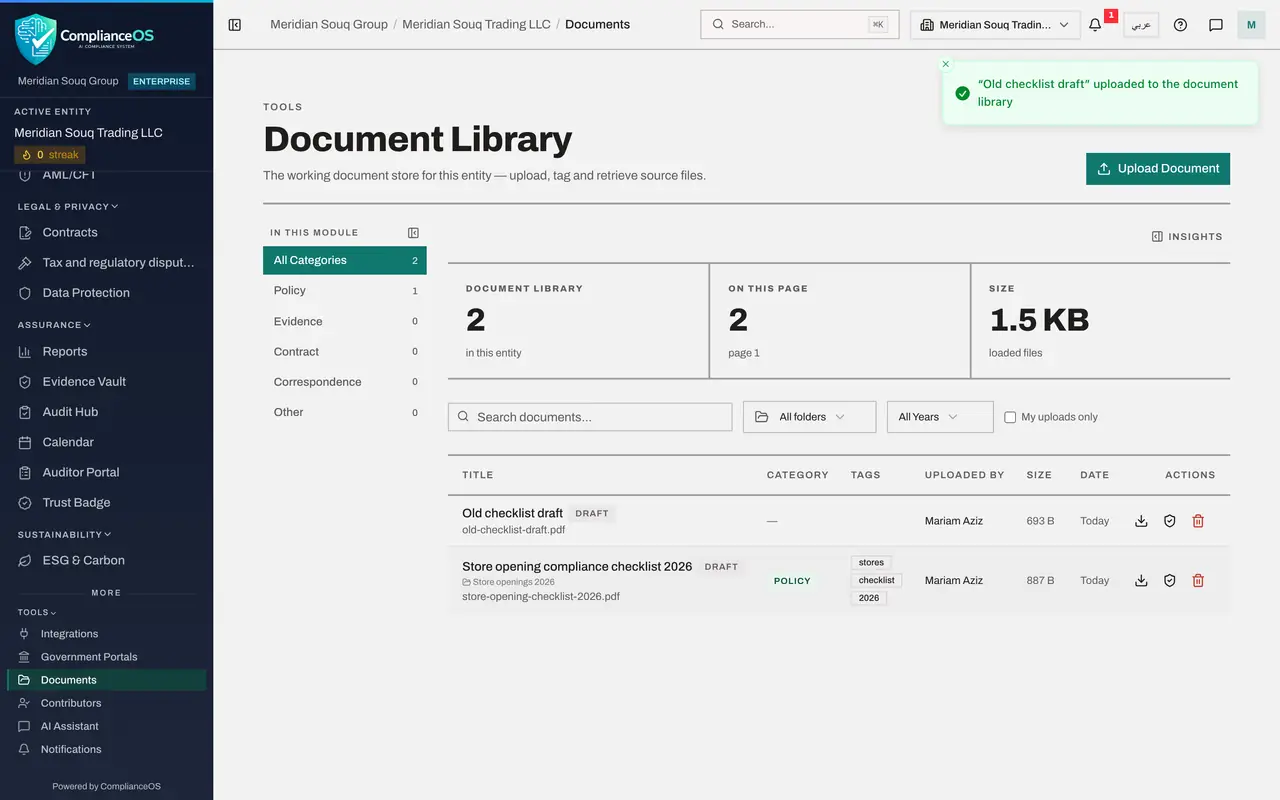Select the Evidence category
The height and width of the screenshot is (800, 1280).
345,321
